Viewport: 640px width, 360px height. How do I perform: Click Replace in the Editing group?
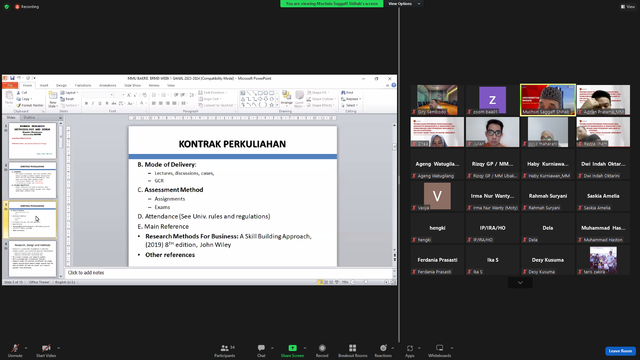point(351,99)
